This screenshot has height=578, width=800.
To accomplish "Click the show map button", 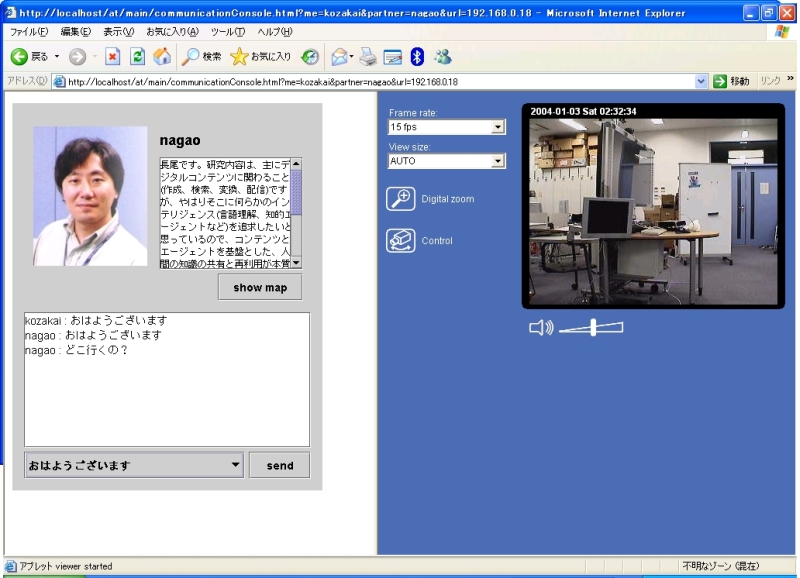I will [260, 288].
